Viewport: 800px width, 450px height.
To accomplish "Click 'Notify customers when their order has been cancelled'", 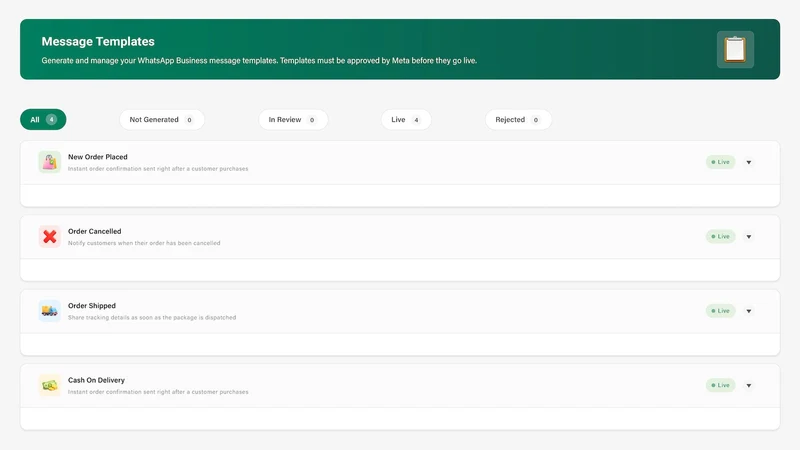I will pyautogui.click(x=144, y=243).
